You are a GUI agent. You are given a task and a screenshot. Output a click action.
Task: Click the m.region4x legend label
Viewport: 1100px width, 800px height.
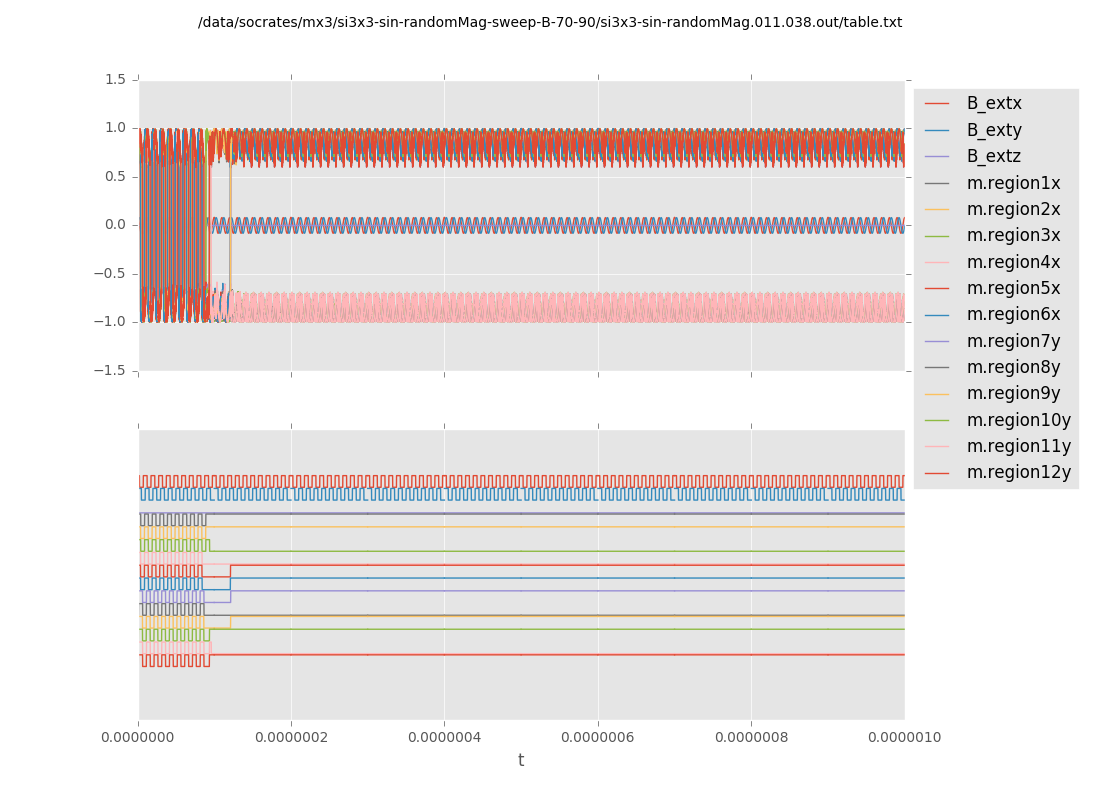[1013, 262]
